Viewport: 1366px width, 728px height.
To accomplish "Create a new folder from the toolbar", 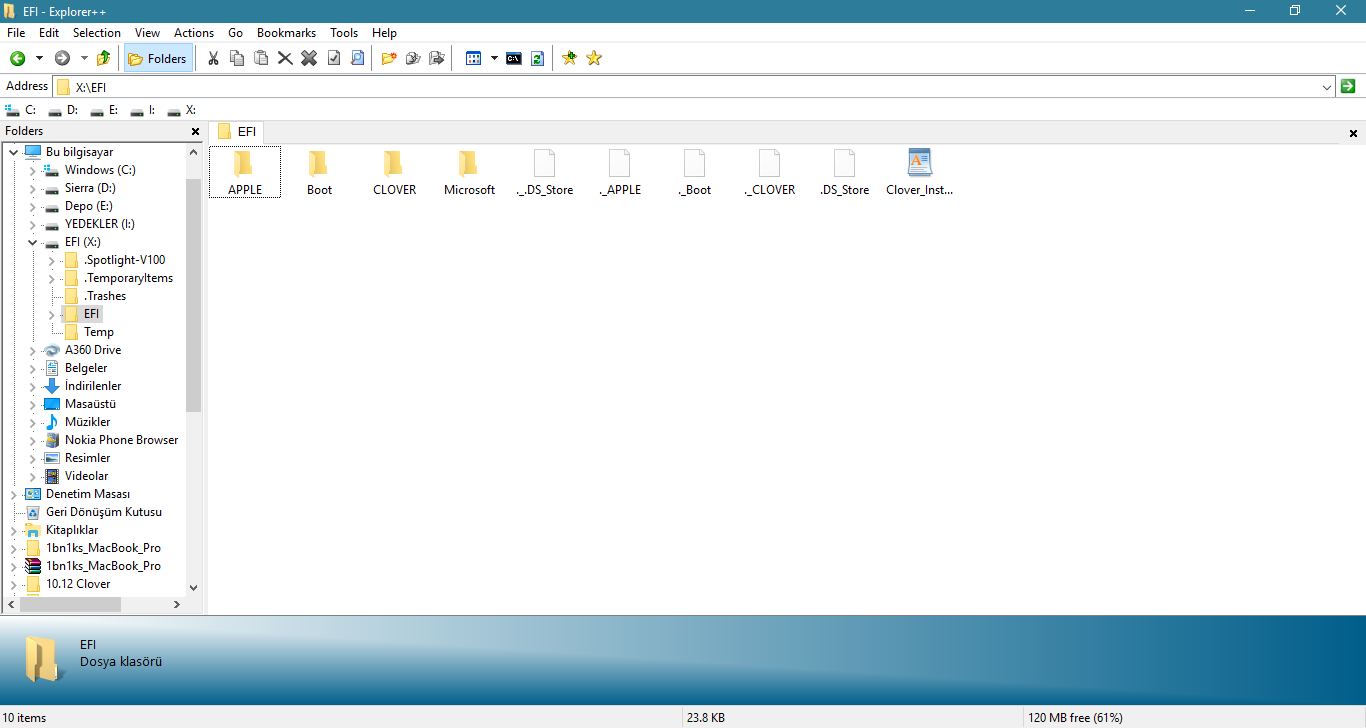I will pos(389,58).
